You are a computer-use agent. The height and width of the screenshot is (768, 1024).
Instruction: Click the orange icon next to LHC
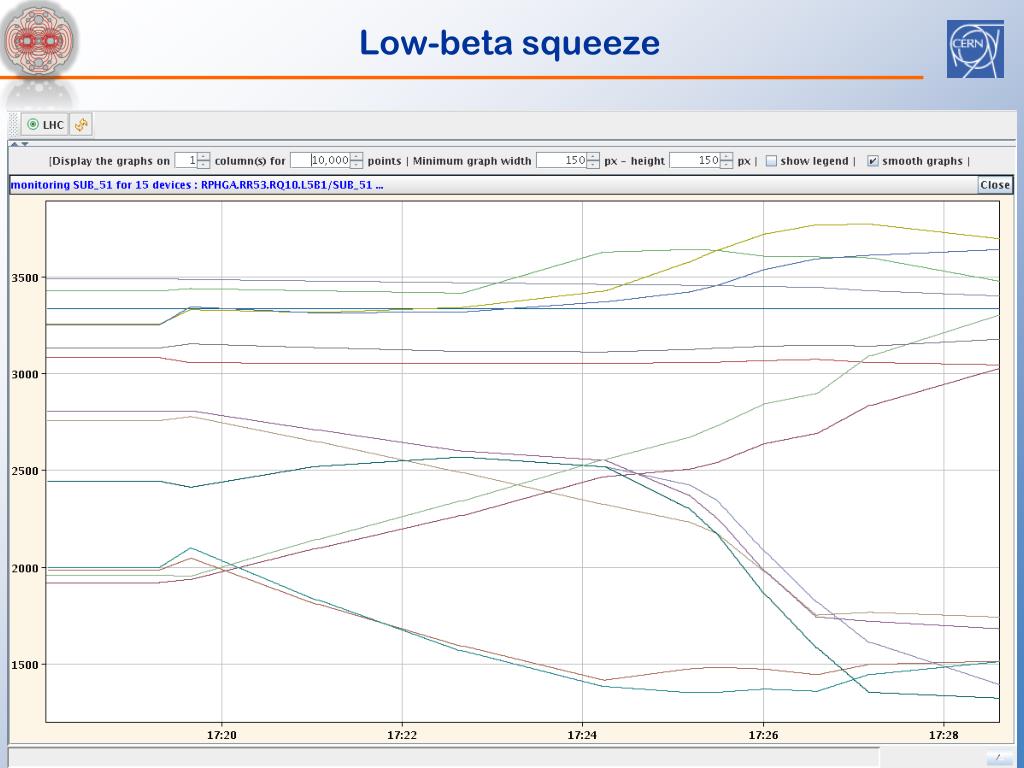[x=81, y=125]
